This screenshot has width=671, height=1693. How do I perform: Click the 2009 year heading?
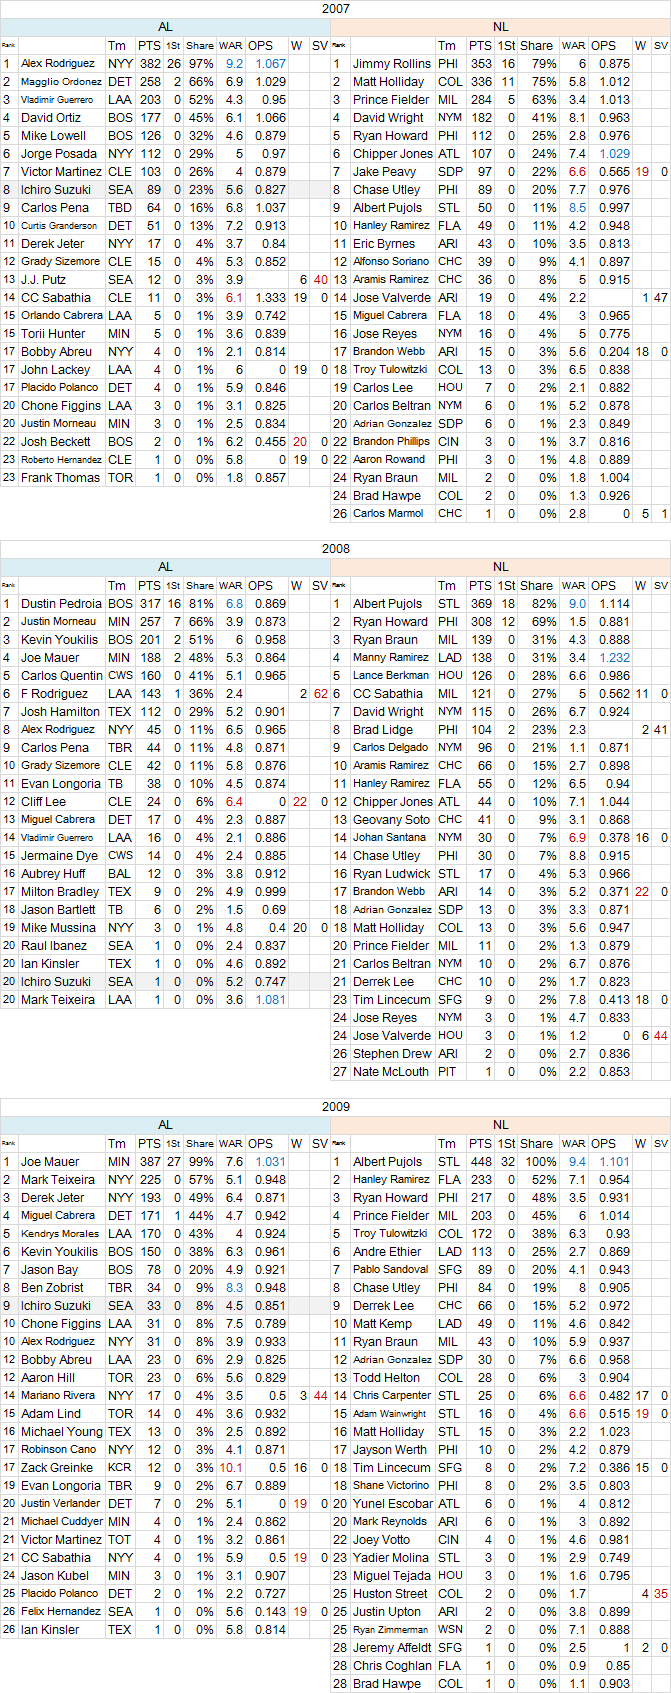click(x=336, y=1107)
